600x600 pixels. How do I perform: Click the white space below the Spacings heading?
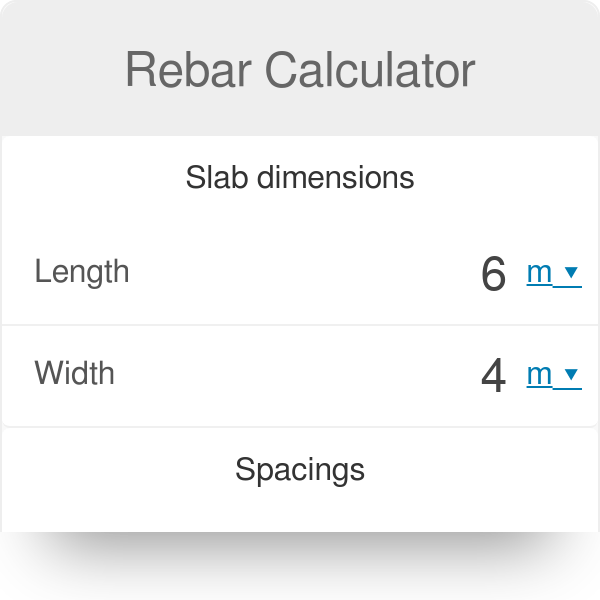tap(300, 511)
